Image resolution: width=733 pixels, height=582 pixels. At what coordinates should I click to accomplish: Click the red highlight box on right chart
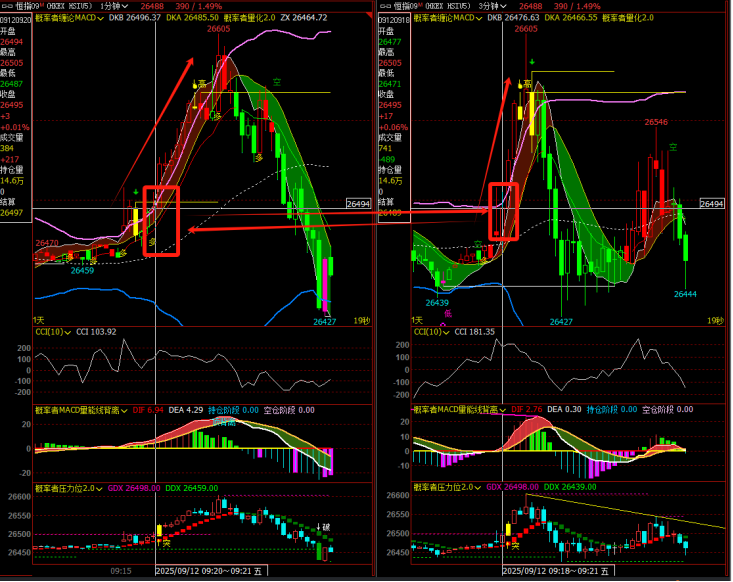[504, 211]
